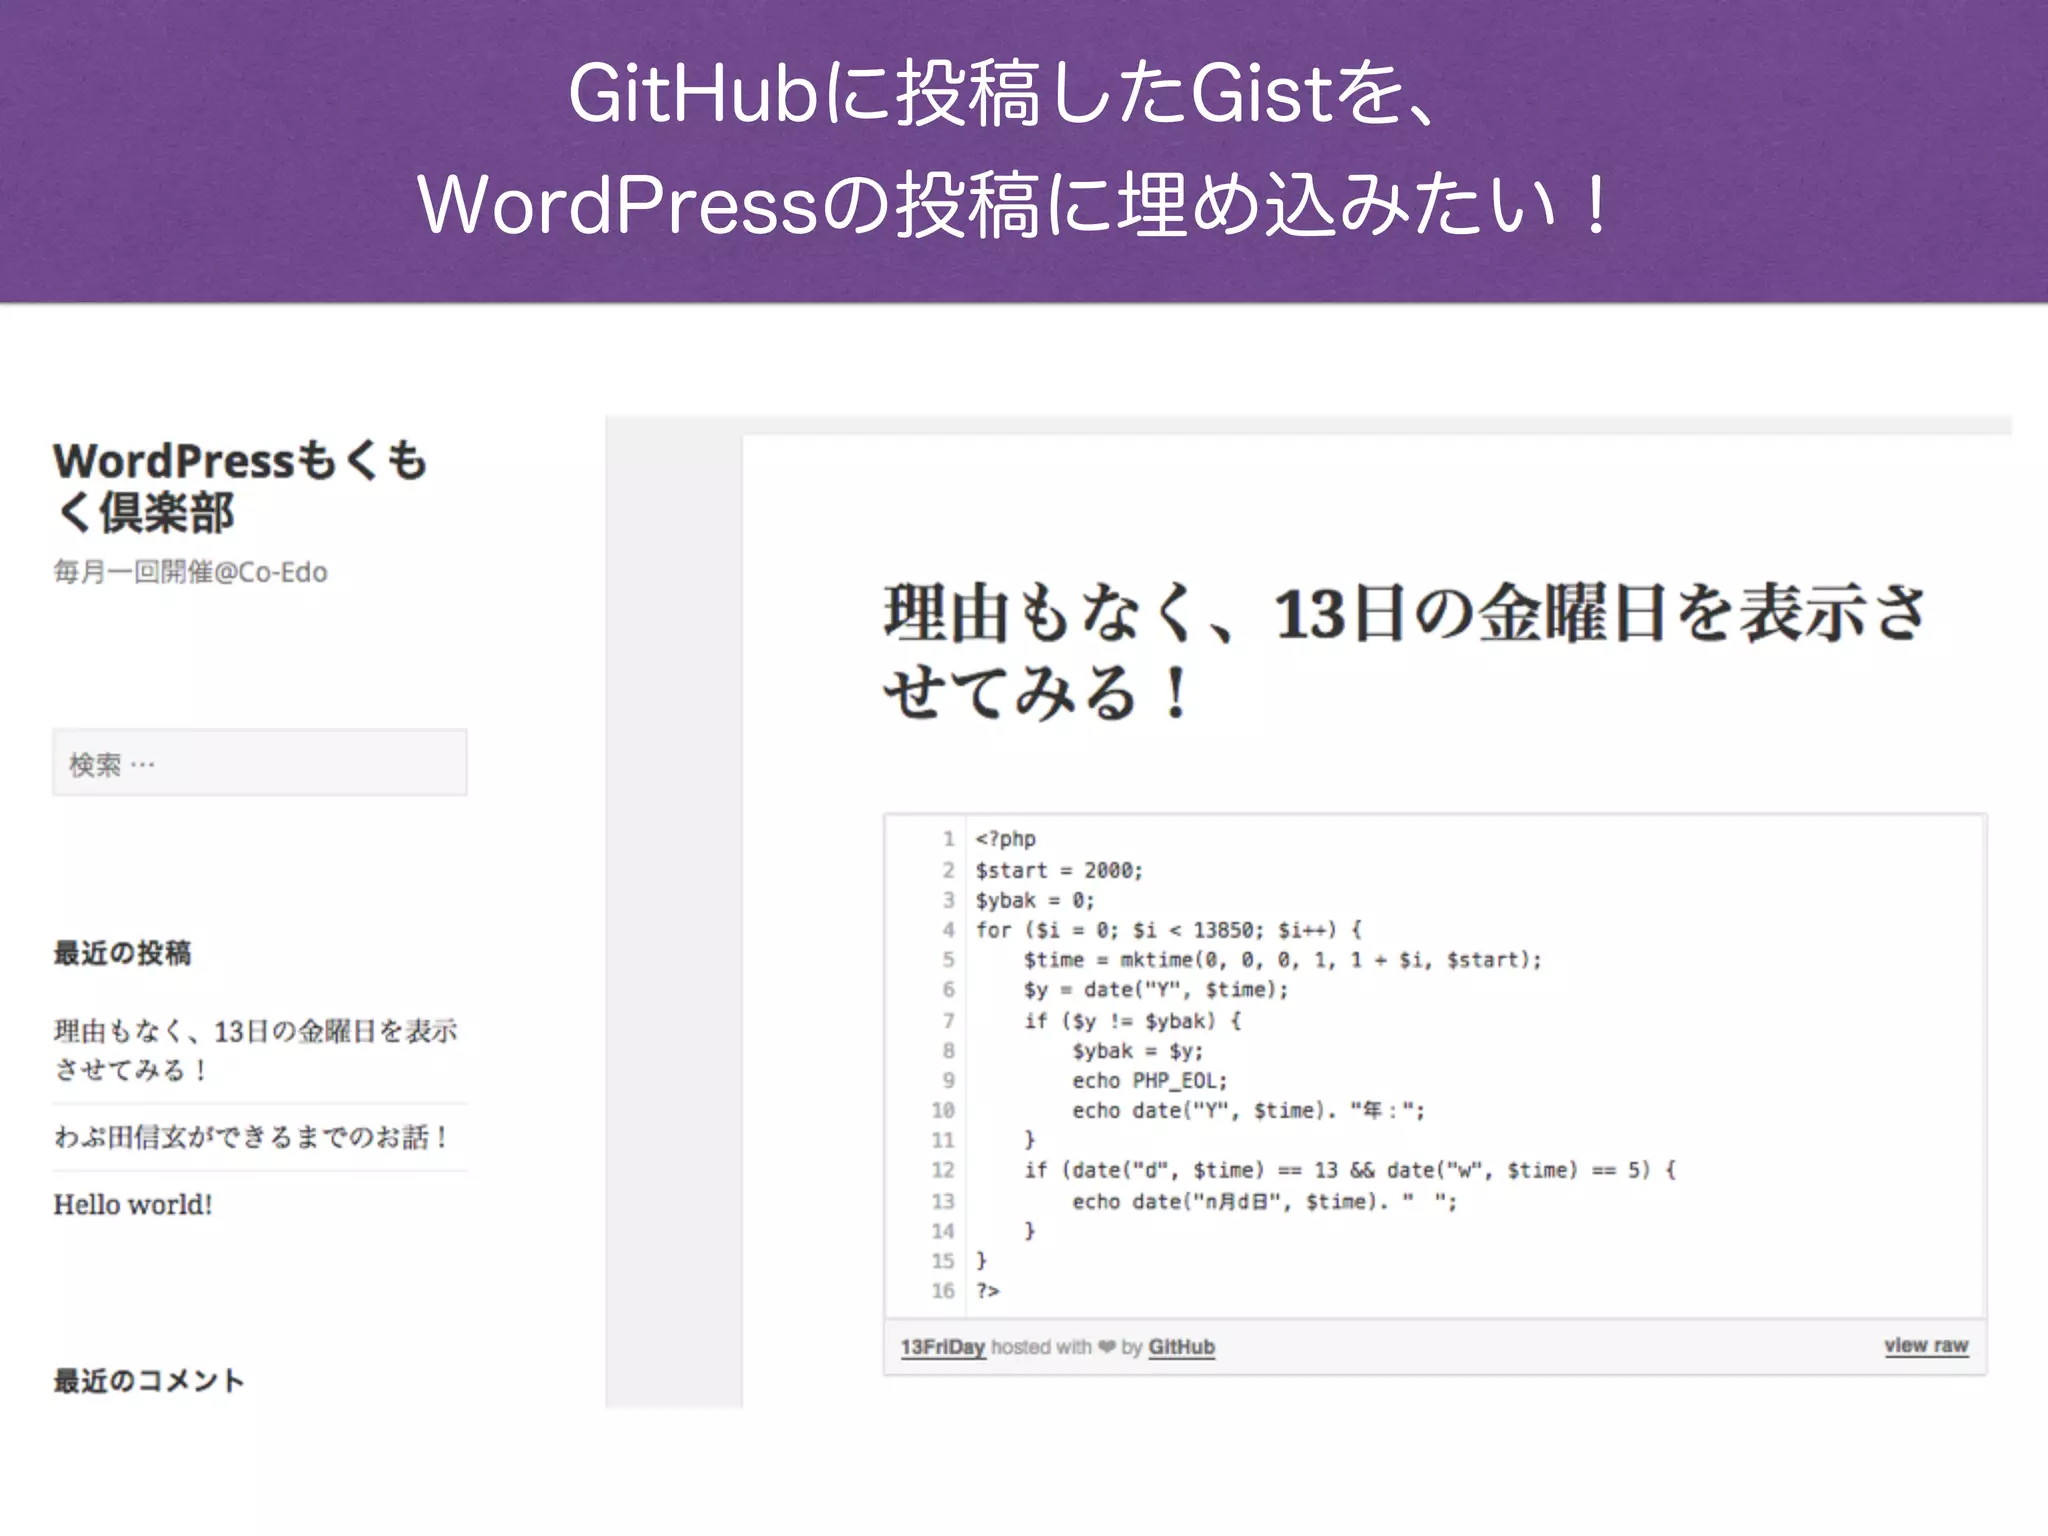Open the GitHub link in gist footer
Image resolution: width=2048 pixels, height=1536 pixels.
pyautogui.click(x=1181, y=1347)
